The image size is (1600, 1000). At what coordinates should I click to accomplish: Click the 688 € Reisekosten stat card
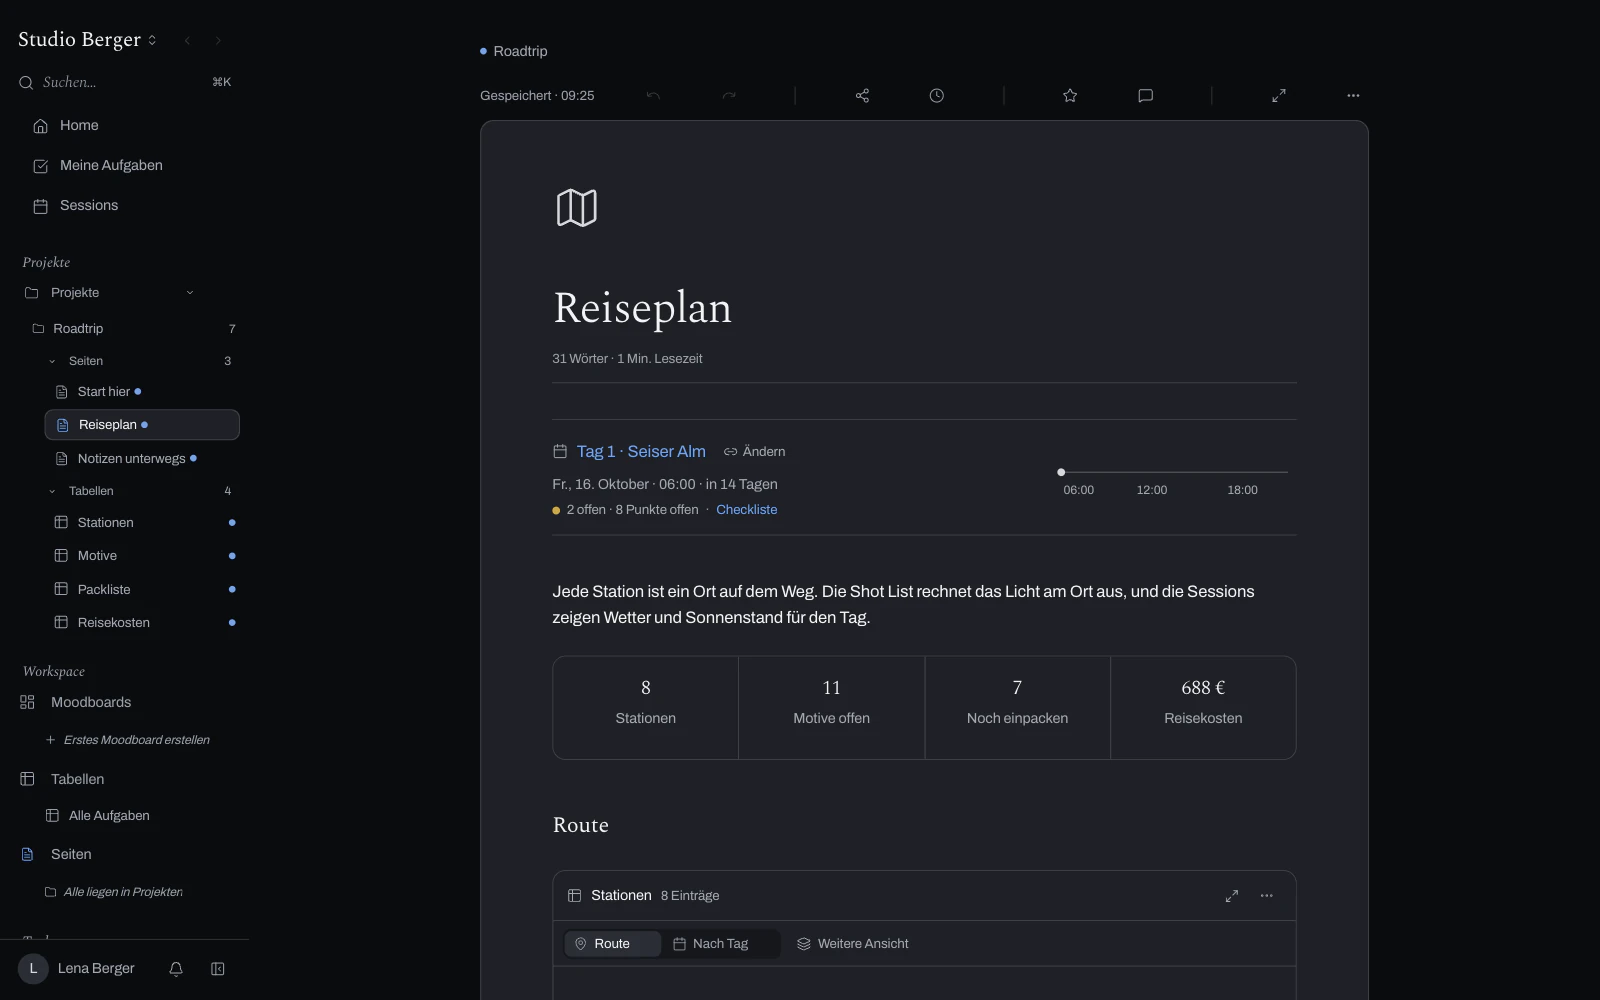tap(1203, 708)
